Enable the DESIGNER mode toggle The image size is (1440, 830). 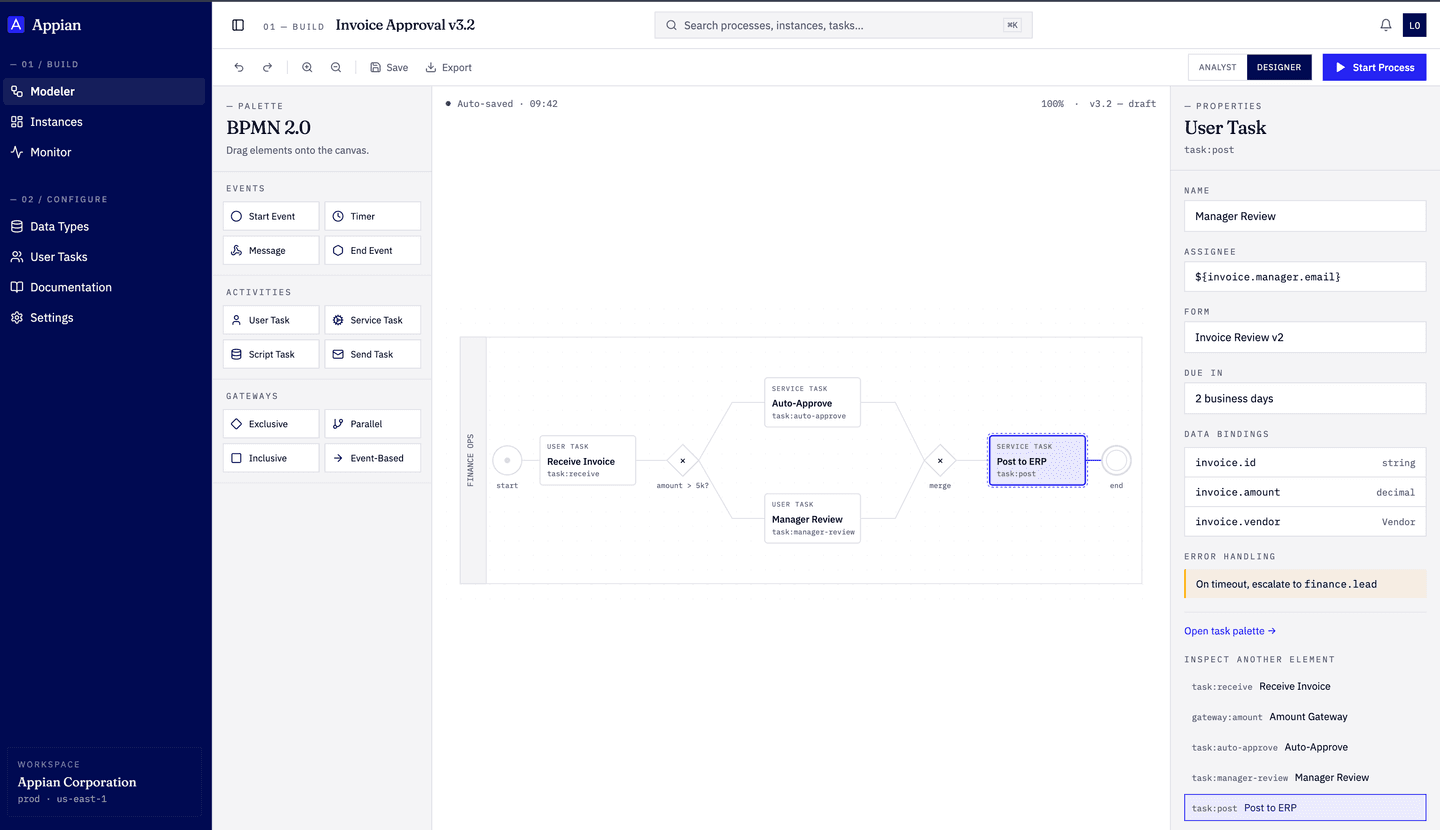(1279, 67)
